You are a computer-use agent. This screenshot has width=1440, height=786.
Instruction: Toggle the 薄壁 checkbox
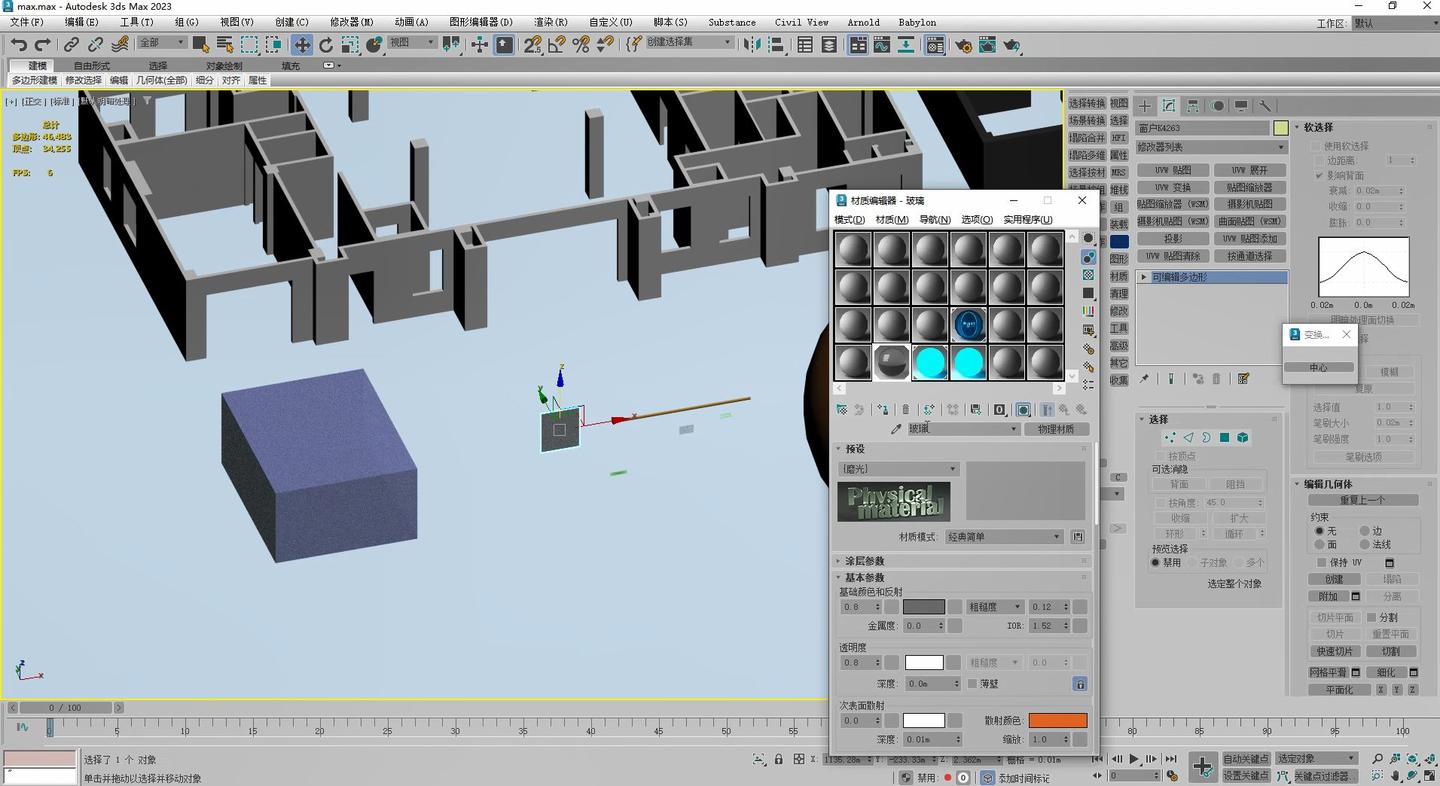(972, 684)
